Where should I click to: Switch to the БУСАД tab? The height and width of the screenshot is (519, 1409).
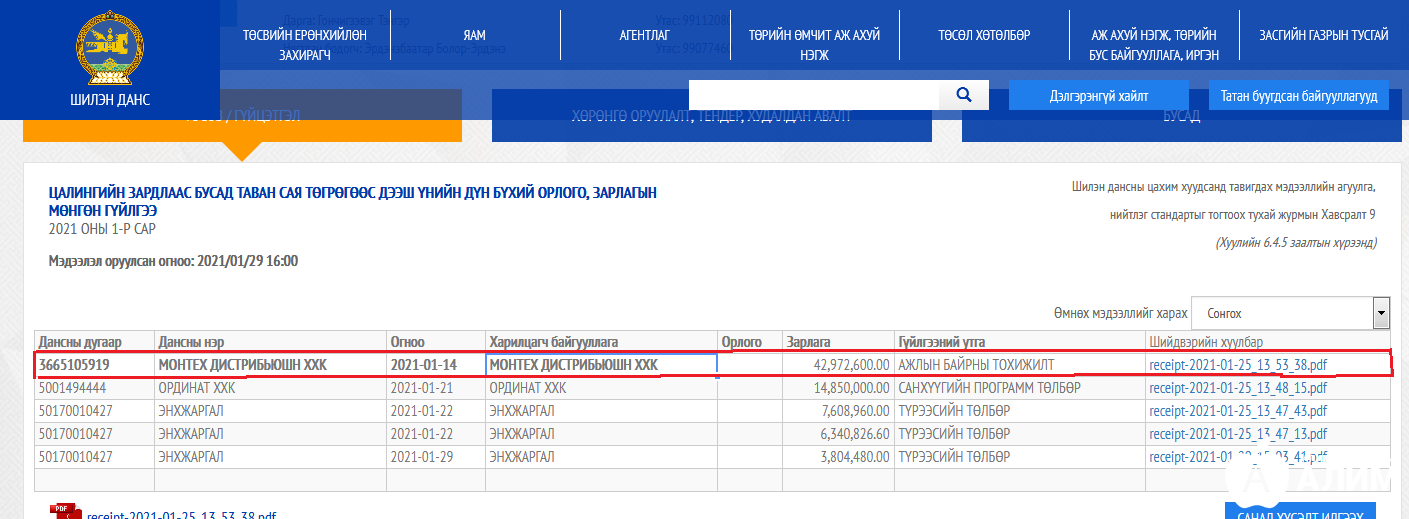point(1181,116)
